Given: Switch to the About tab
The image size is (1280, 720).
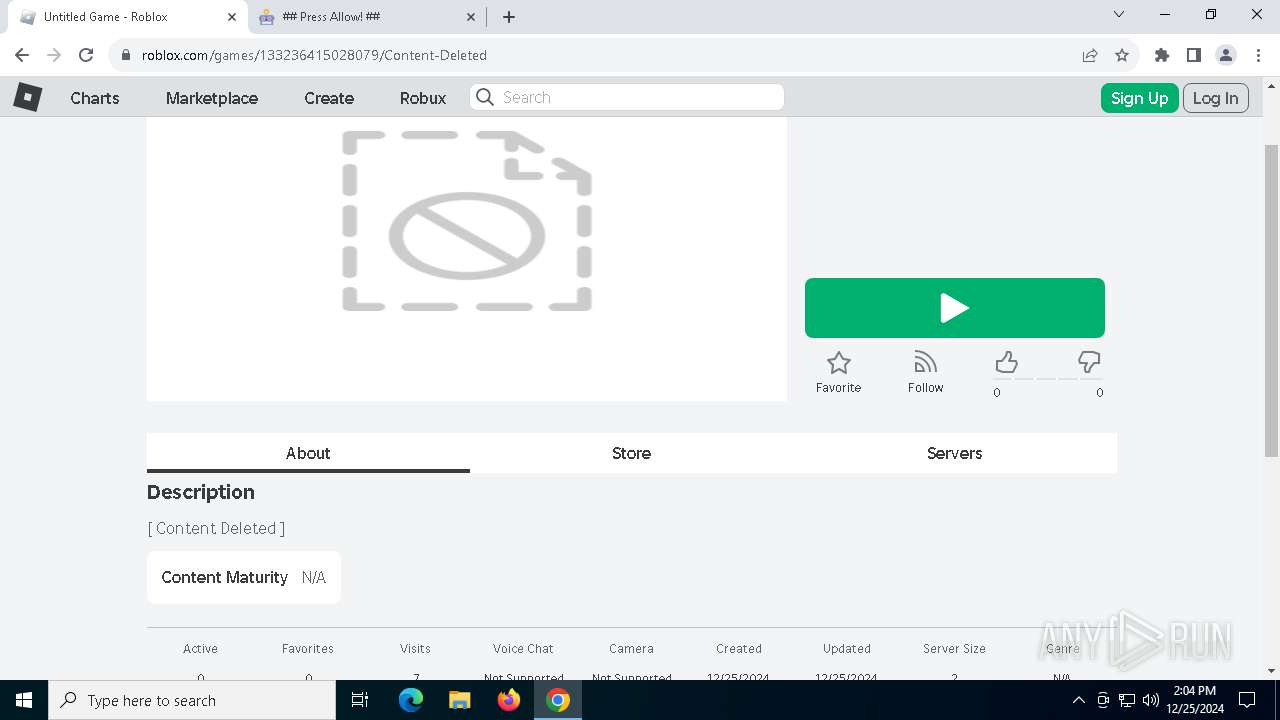Looking at the screenshot, I should [308, 453].
